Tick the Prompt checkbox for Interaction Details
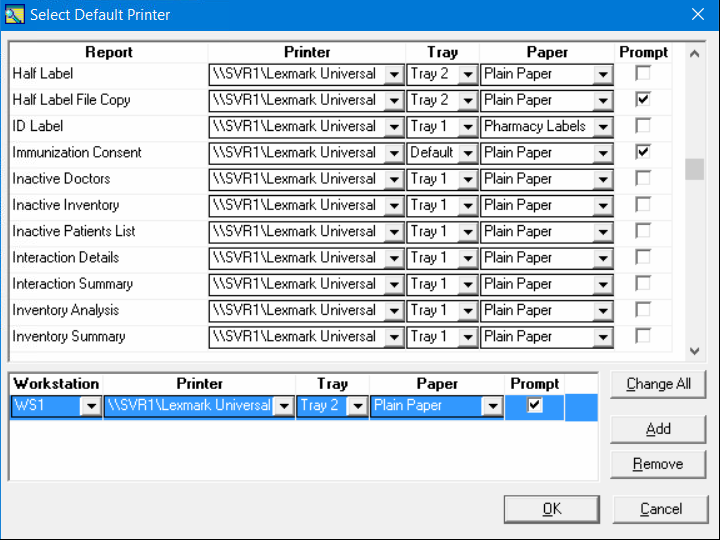 point(643,257)
